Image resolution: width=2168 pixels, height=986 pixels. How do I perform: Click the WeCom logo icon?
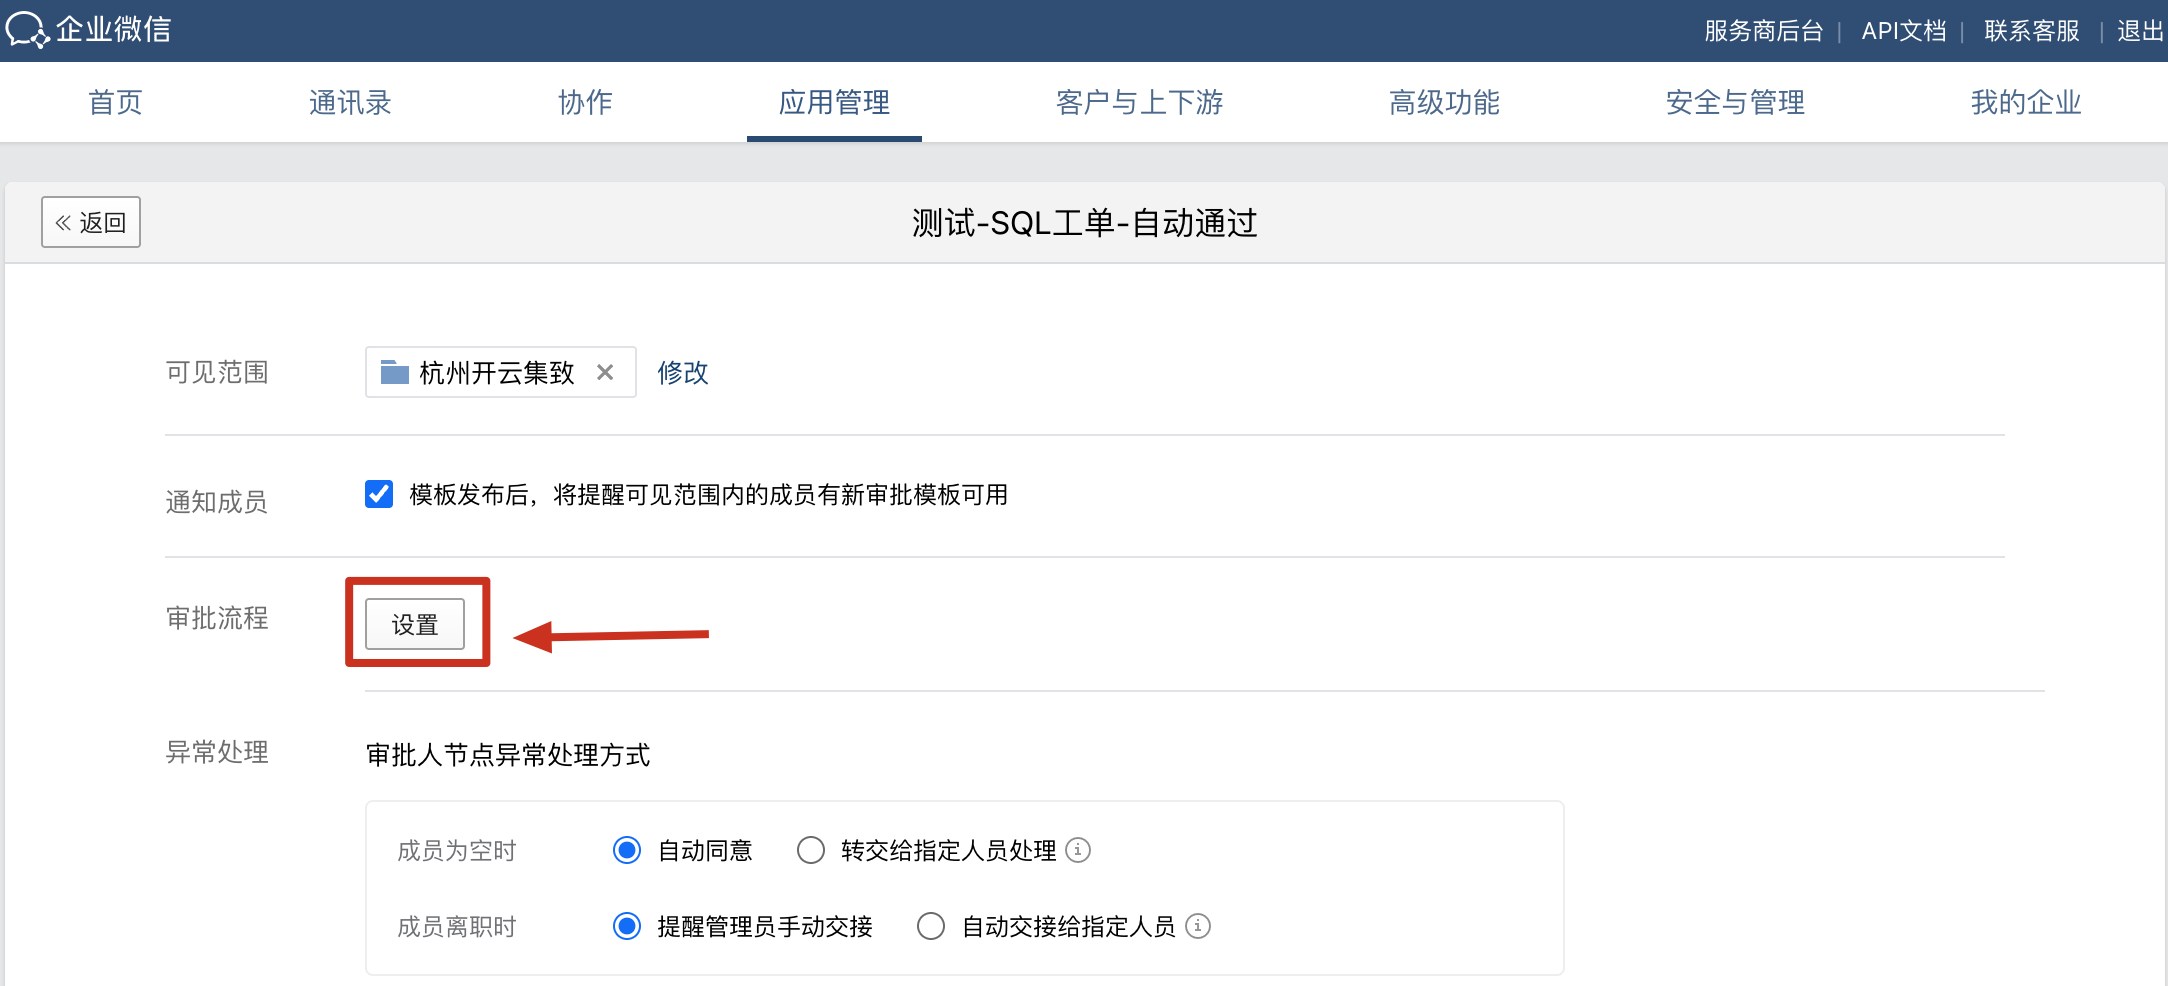(27, 30)
